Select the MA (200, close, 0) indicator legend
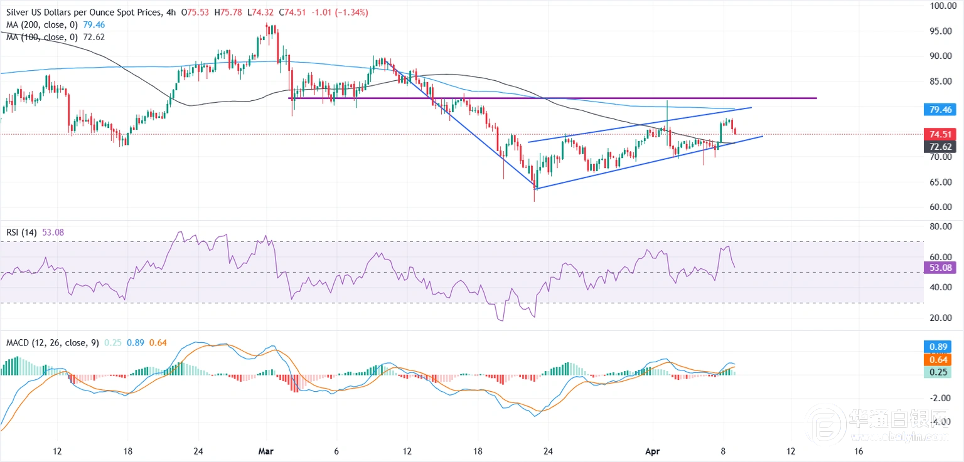The width and height of the screenshot is (964, 462). coord(42,23)
